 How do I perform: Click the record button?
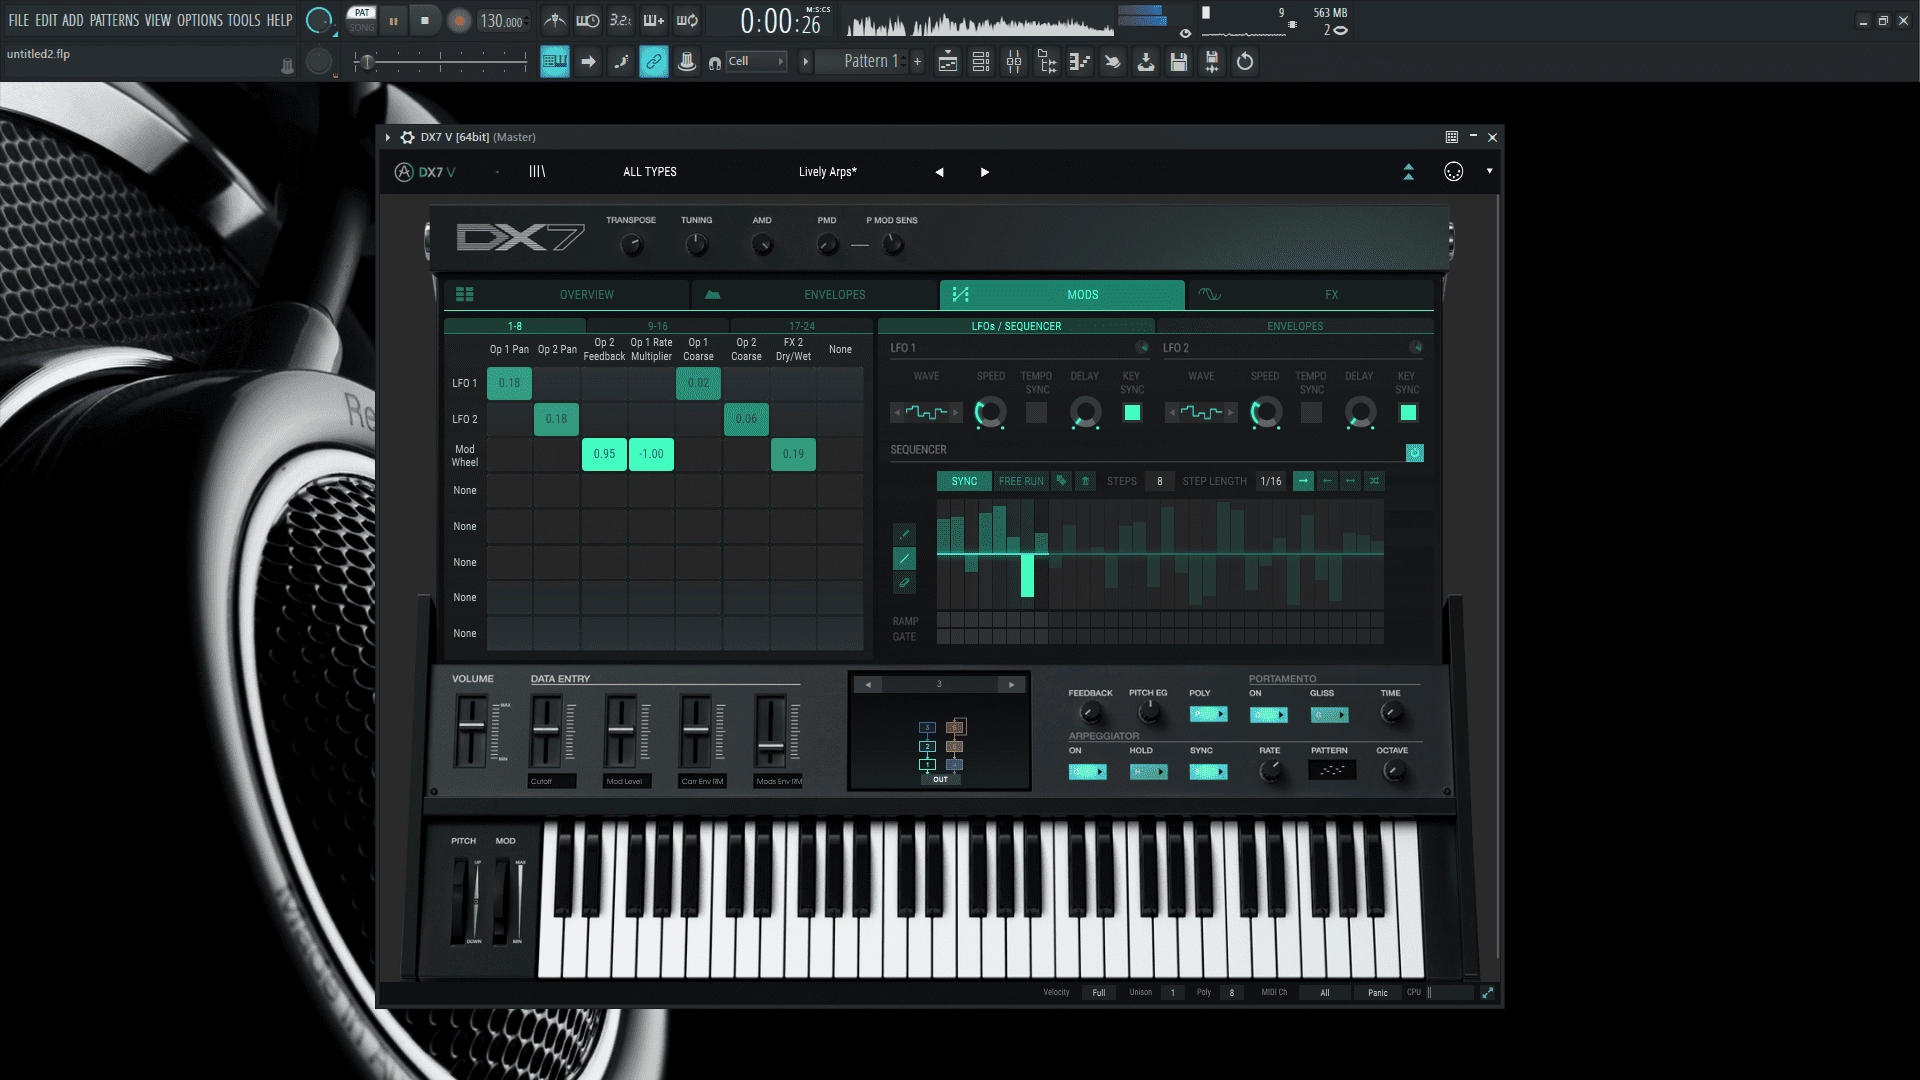pos(459,20)
